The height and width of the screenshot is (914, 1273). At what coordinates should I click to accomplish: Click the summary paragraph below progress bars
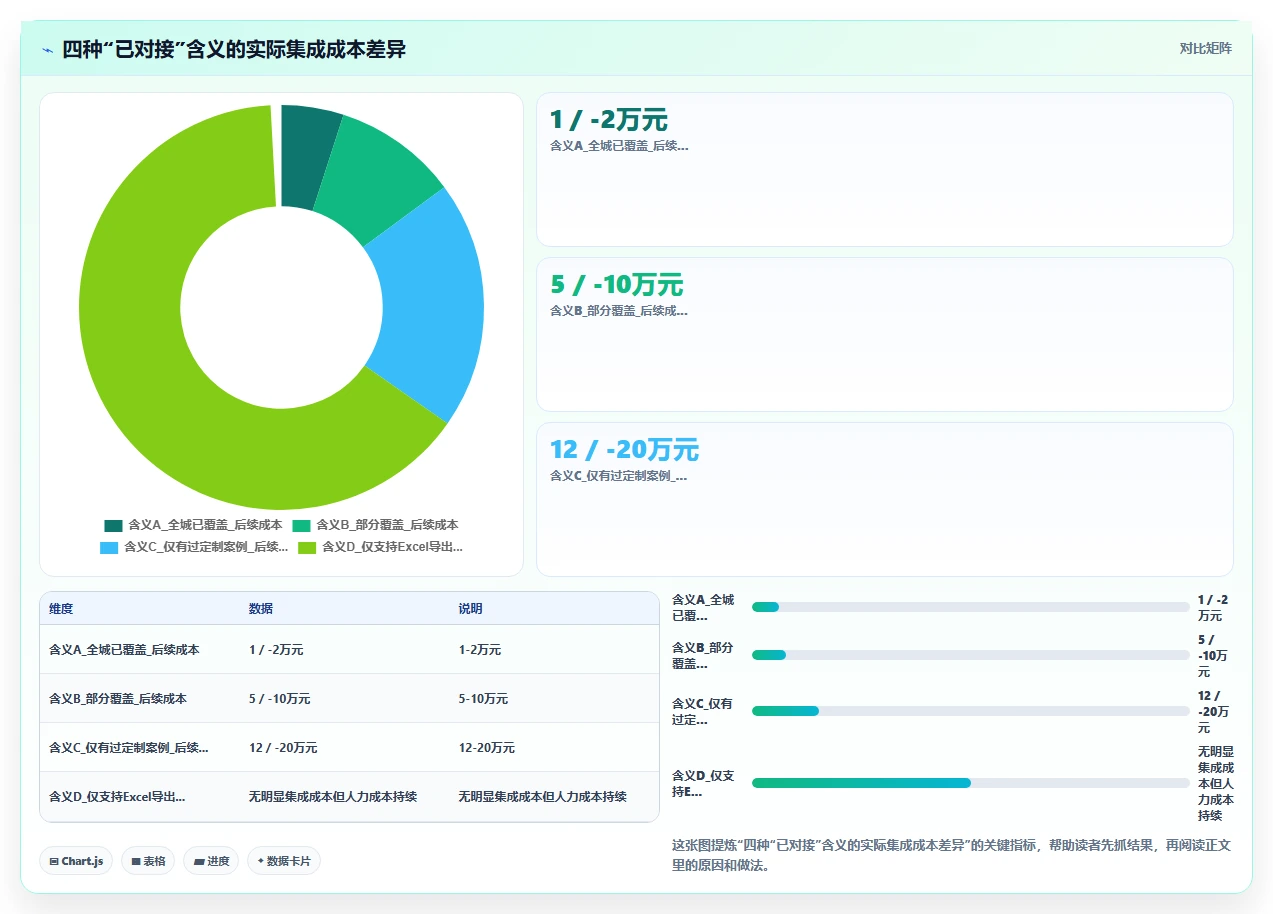click(x=951, y=855)
